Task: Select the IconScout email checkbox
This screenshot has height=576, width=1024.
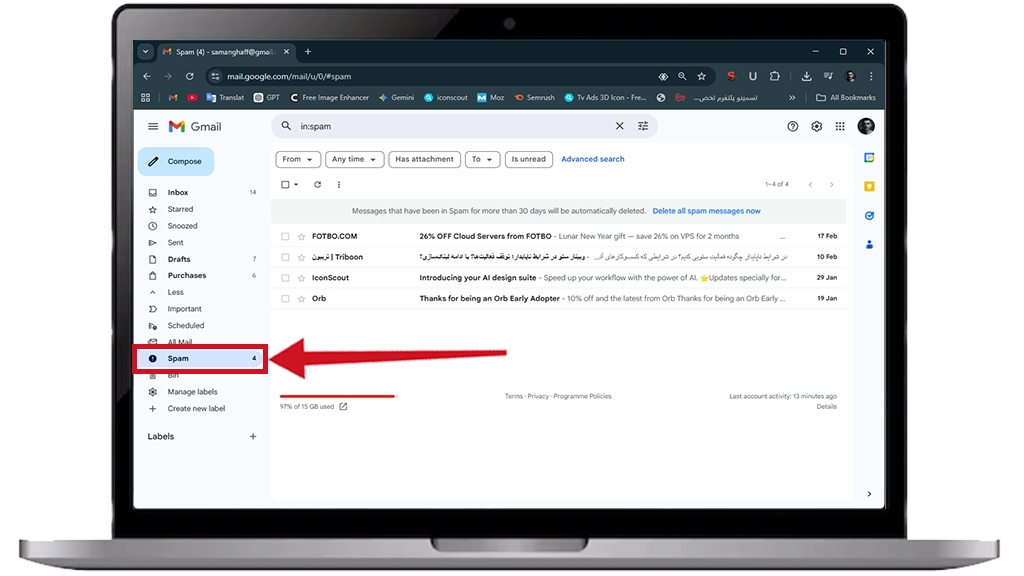Action: pyautogui.click(x=285, y=278)
